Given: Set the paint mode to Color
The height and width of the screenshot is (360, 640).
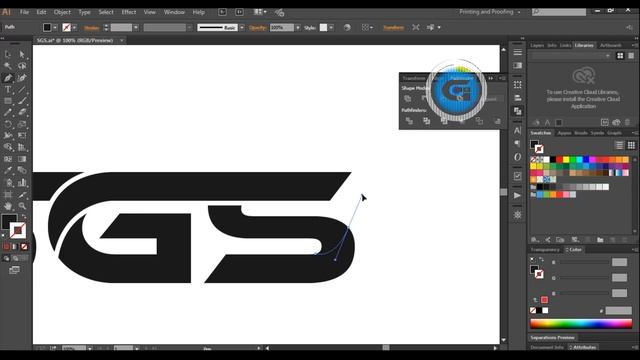Looking at the screenshot, I should (x=6, y=247).
